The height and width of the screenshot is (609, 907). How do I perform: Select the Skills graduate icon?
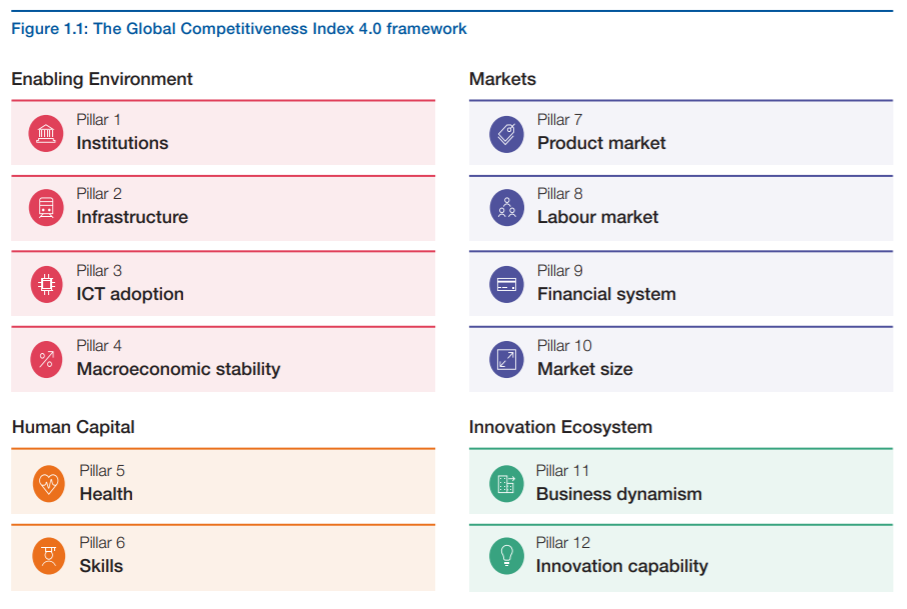tap(49, 556)
